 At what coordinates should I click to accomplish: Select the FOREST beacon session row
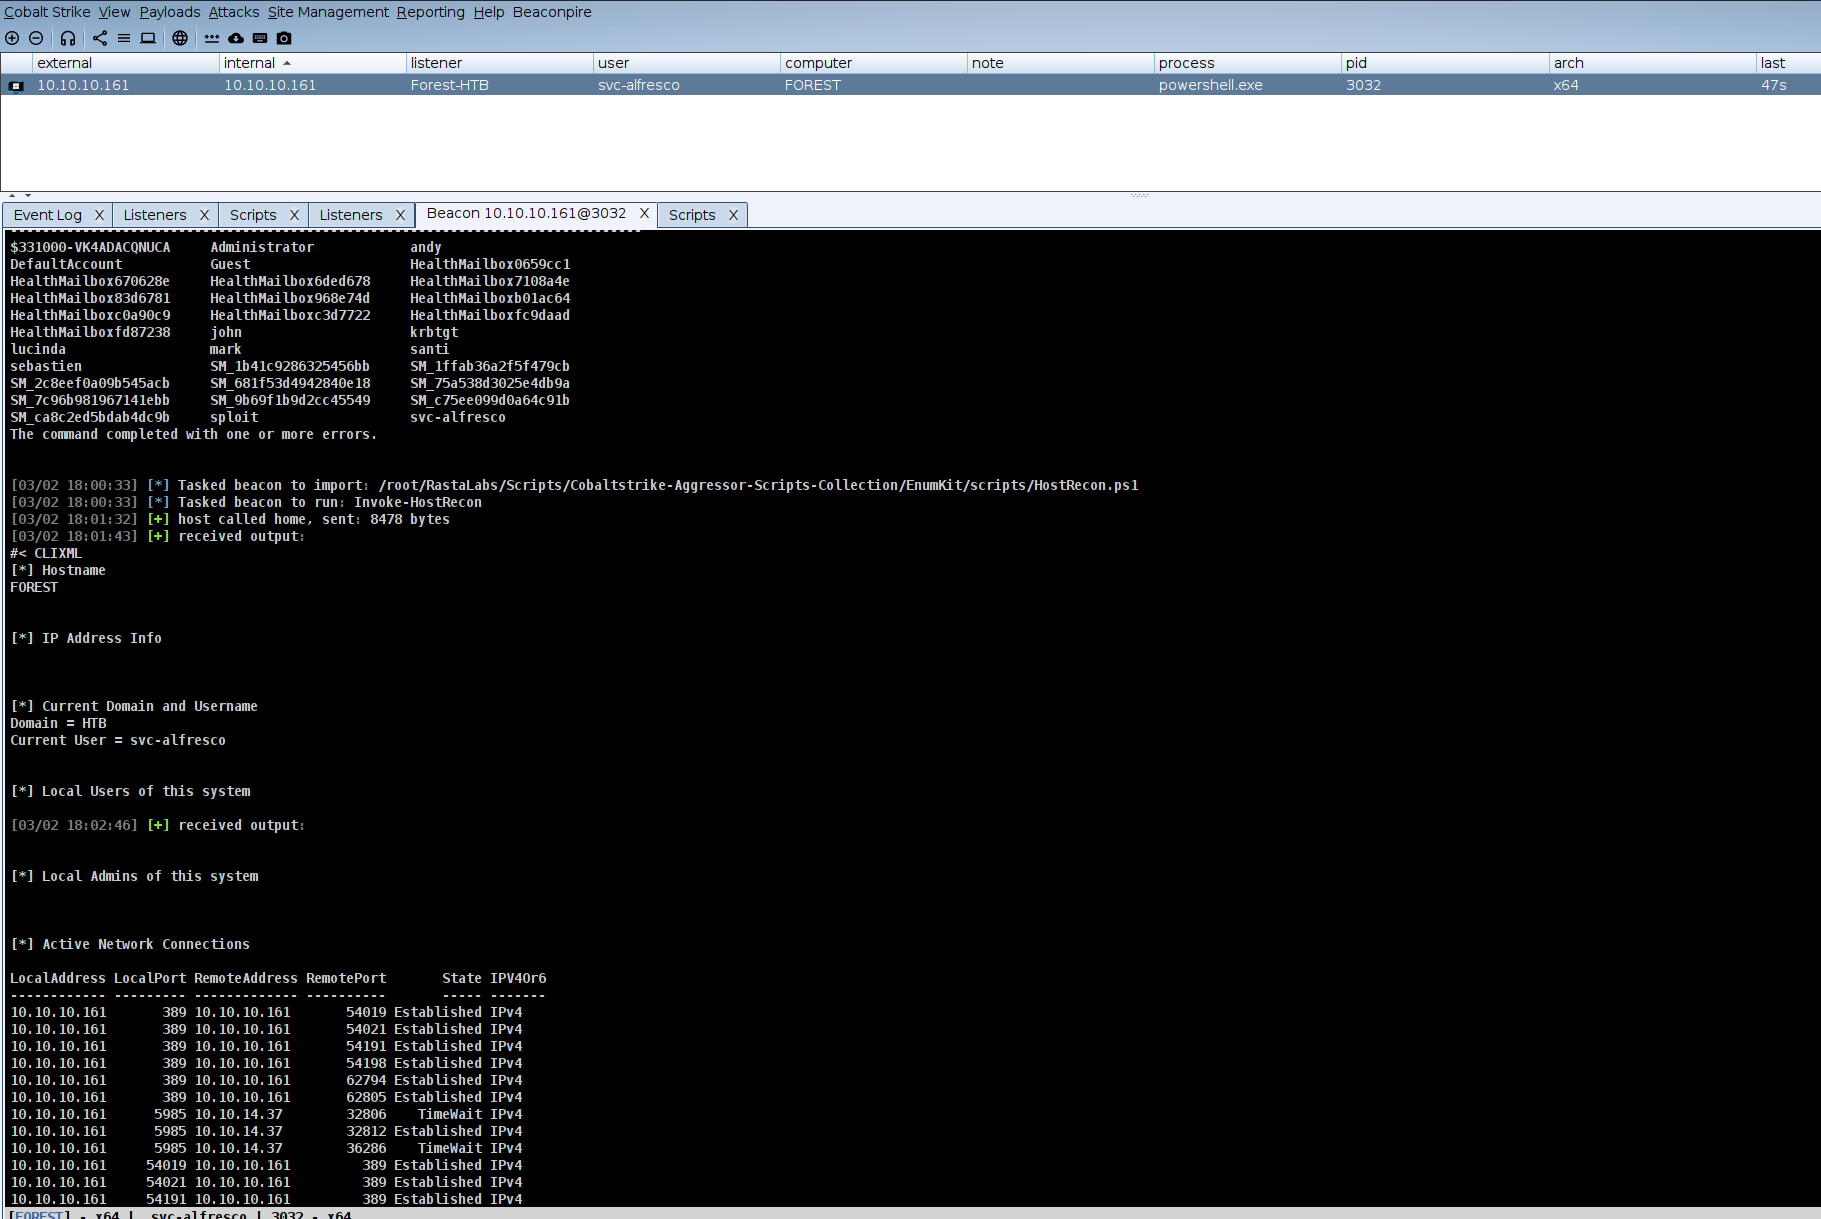tap(600, 85)
